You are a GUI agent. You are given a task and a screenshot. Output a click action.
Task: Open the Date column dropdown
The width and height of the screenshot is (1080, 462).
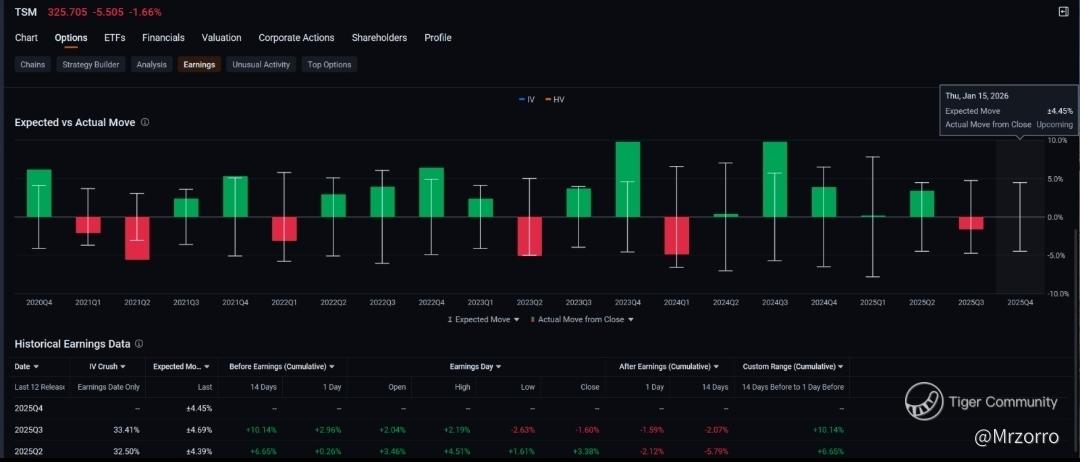click(x=27, y=366)
